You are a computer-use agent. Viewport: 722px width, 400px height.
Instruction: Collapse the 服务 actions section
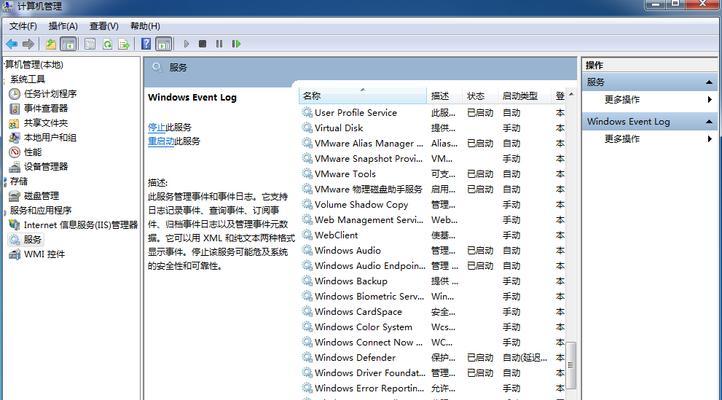click(x=709, y=82)
